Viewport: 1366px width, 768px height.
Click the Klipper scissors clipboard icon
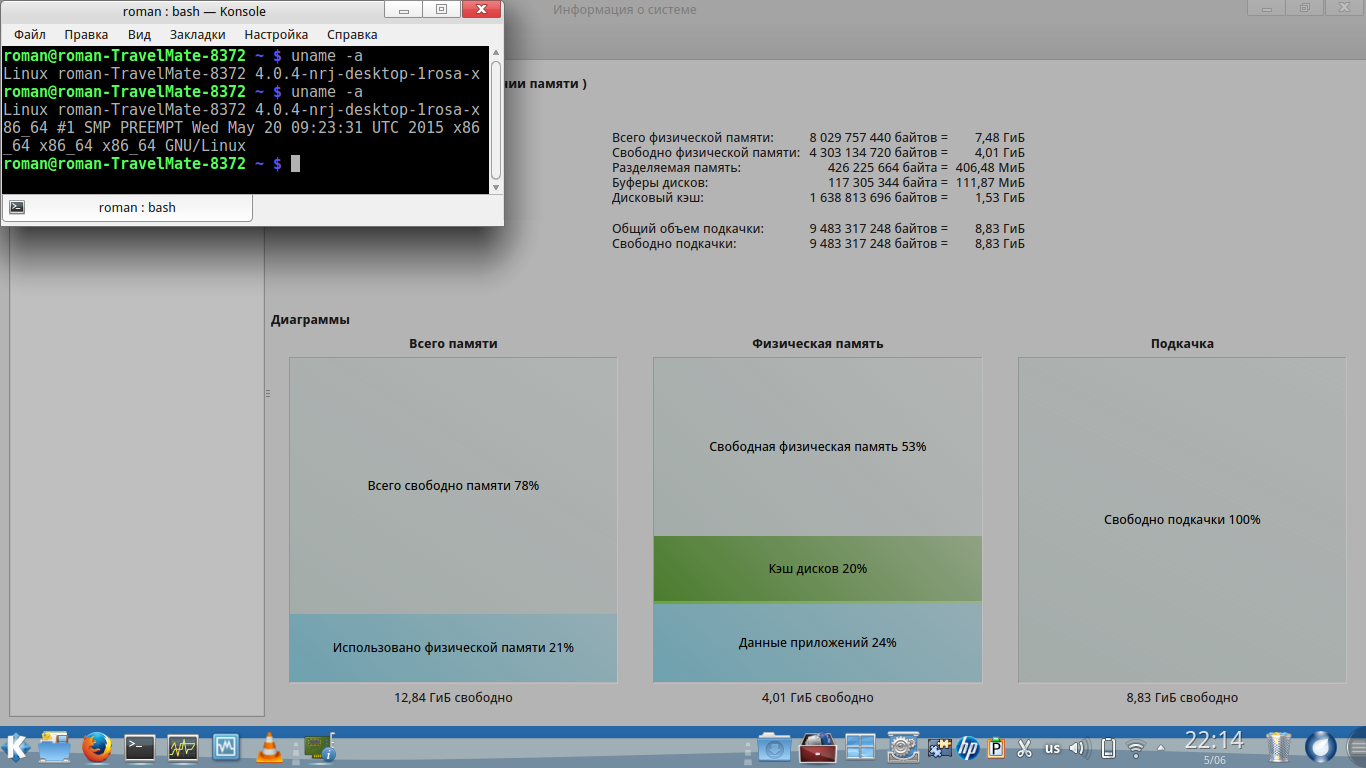pyautogui.click(x=1024, y=748)
